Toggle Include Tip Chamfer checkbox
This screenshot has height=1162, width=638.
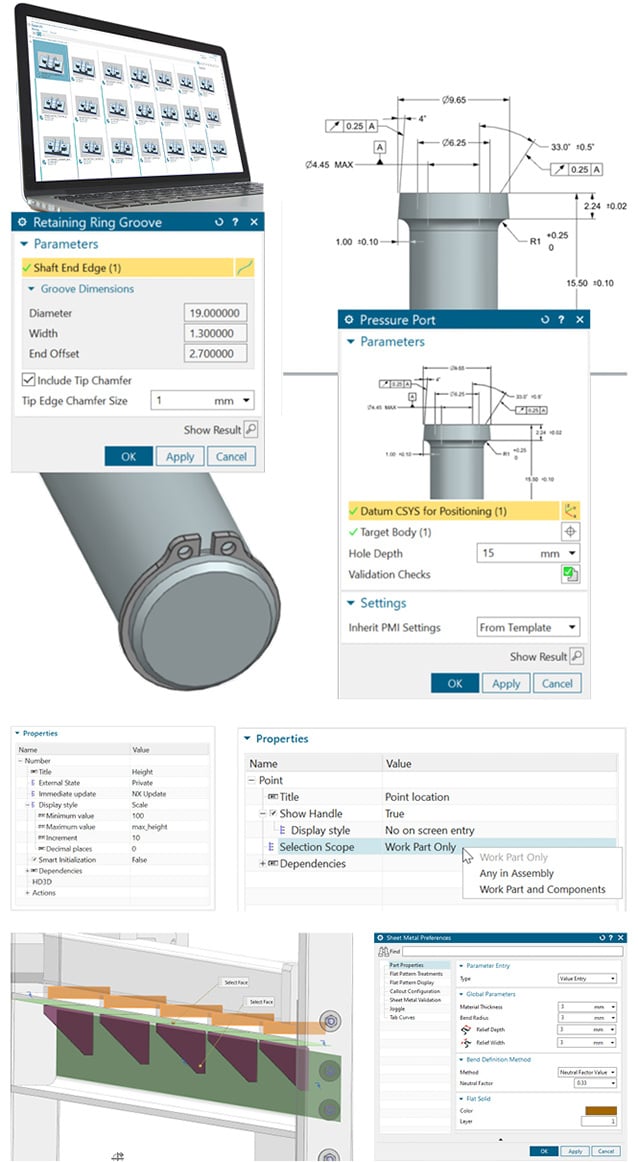pos(28,380)
